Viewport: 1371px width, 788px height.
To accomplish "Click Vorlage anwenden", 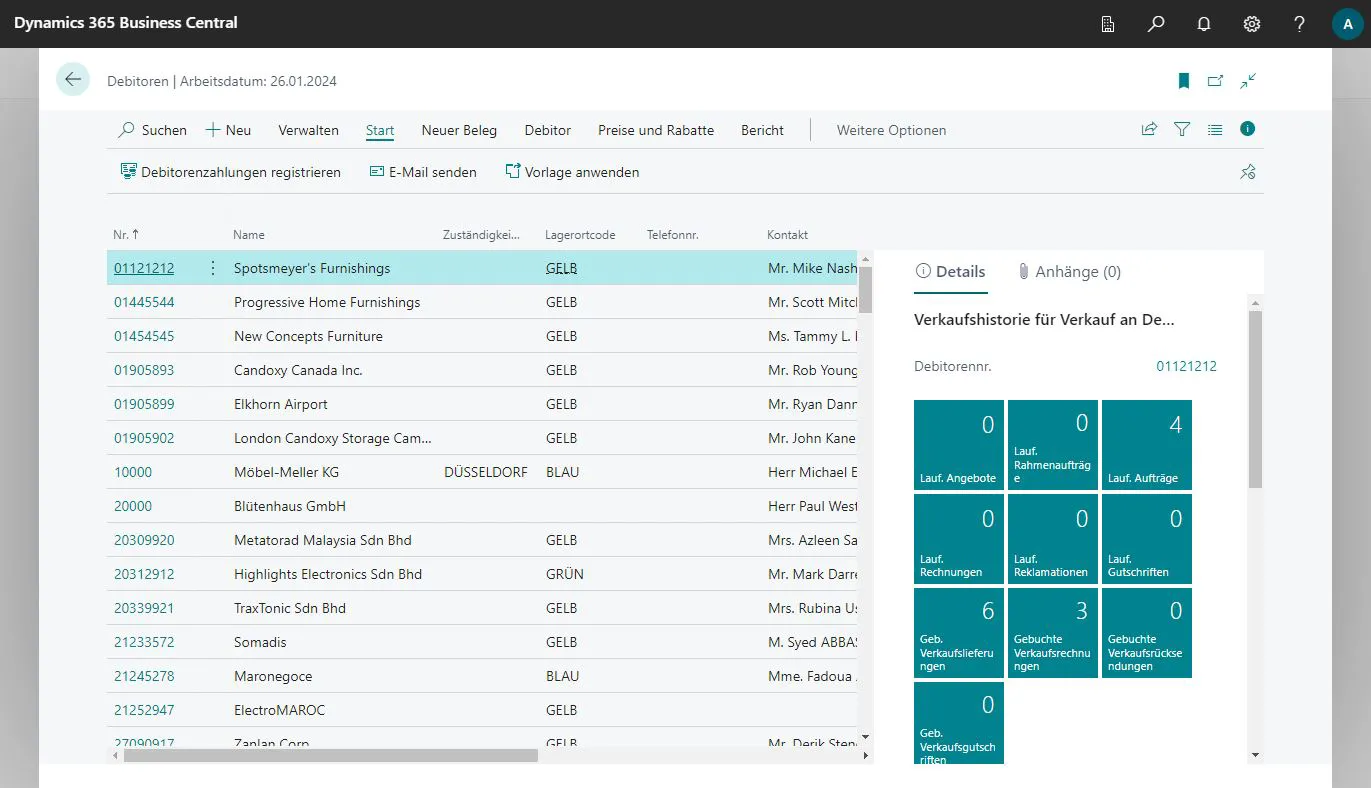I will 572,172.
